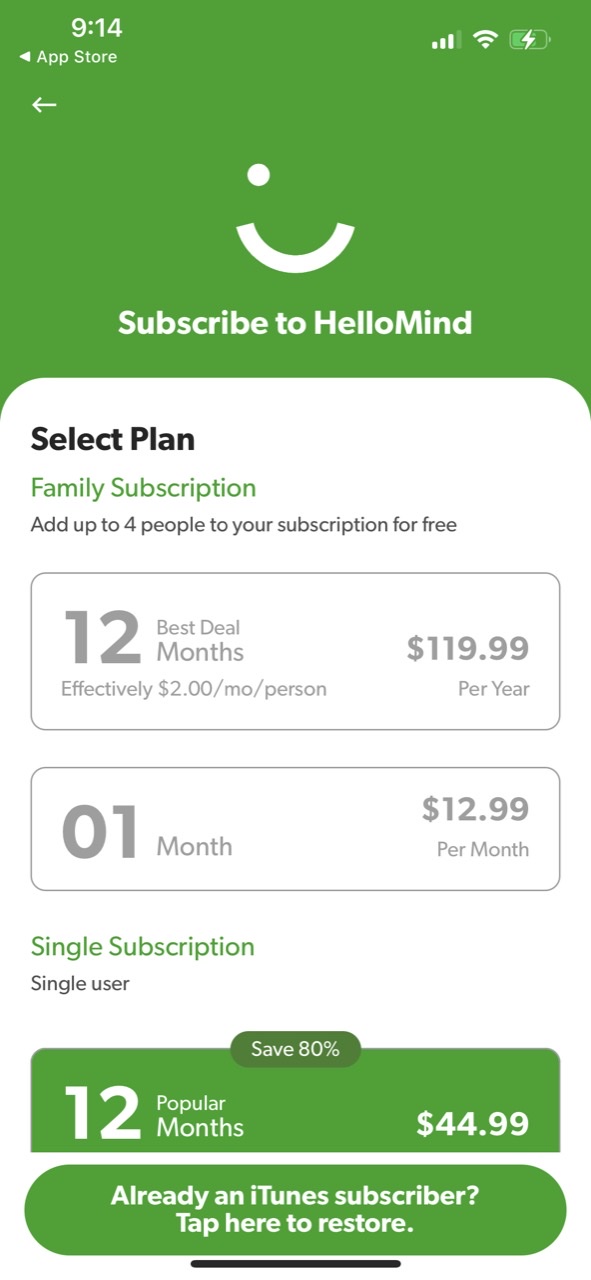This screenshot has height=1280, width=591.
Task: Tap the back arrow icon
Action: [44, 105]
